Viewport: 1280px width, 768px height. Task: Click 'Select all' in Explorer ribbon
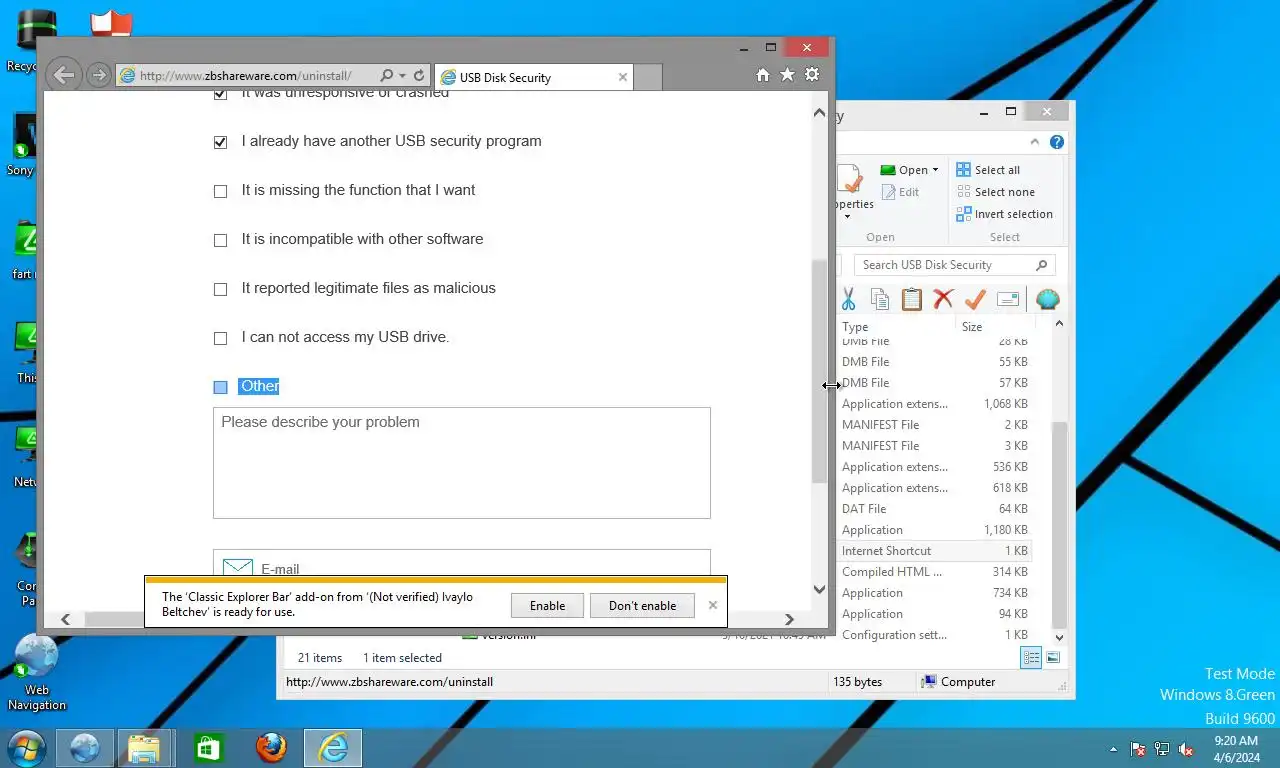click(x=988, y=170)
